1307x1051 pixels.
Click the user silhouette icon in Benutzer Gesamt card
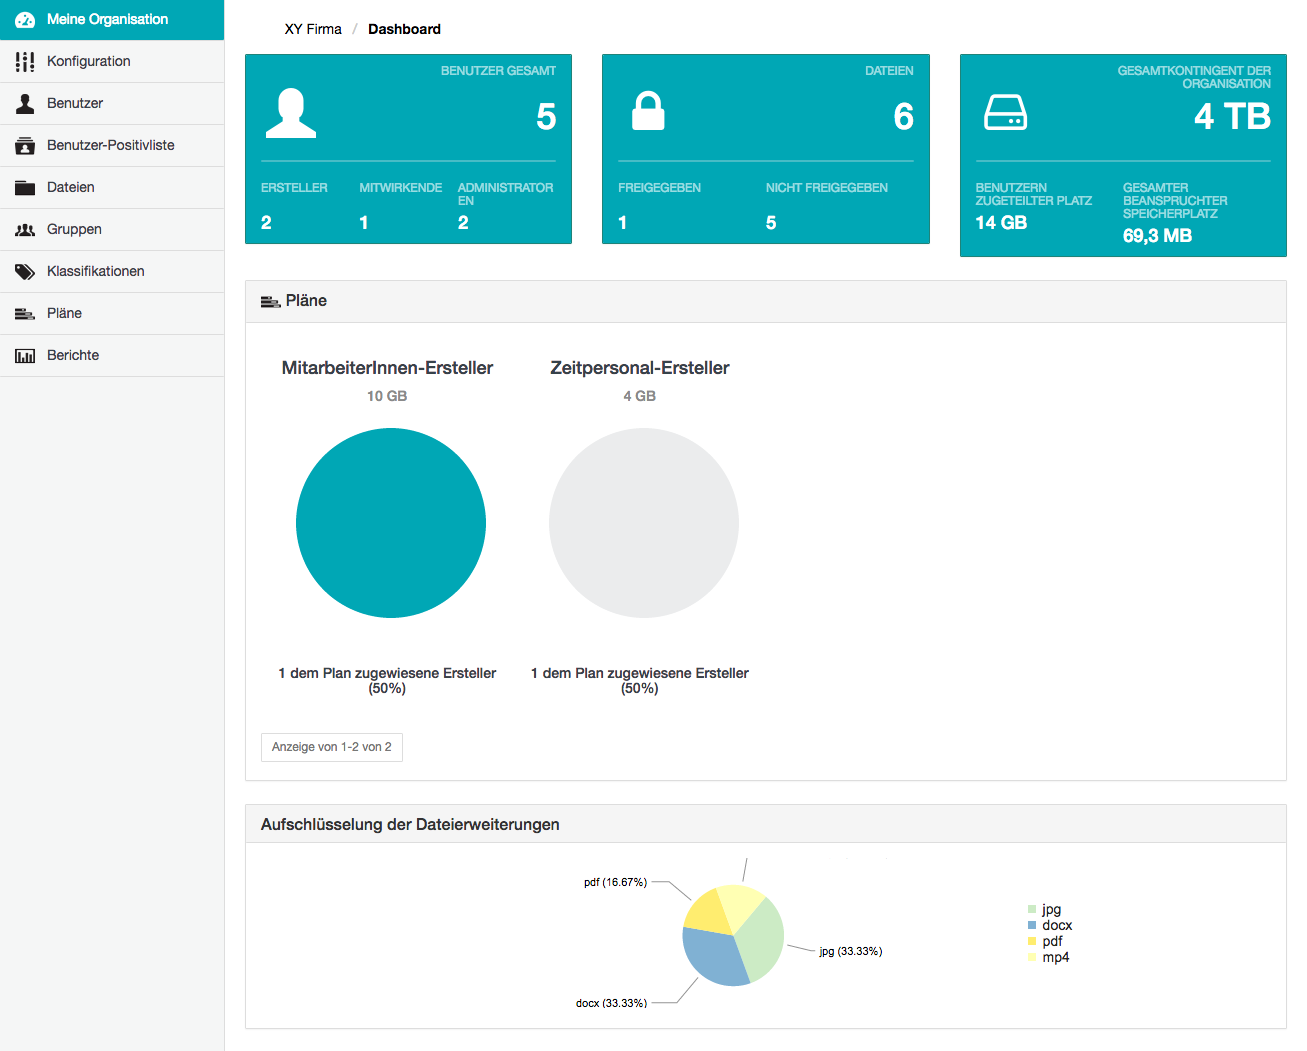pyautogui.click(x=291, y=113)
